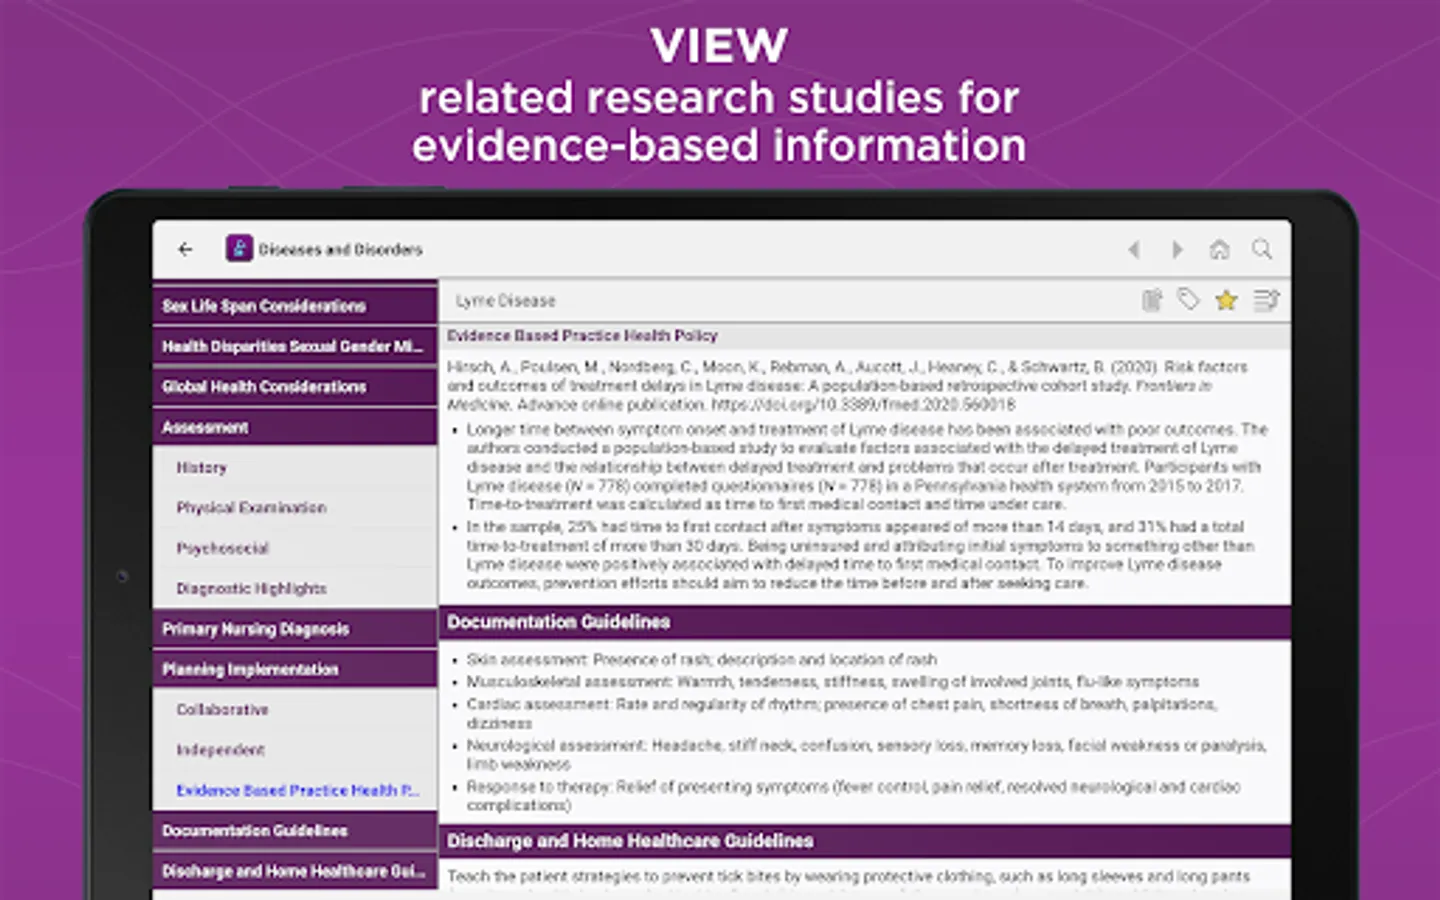1440x900 pixels.
Task: Open search with magnifier icon
Action: (x=1262, y=249)
